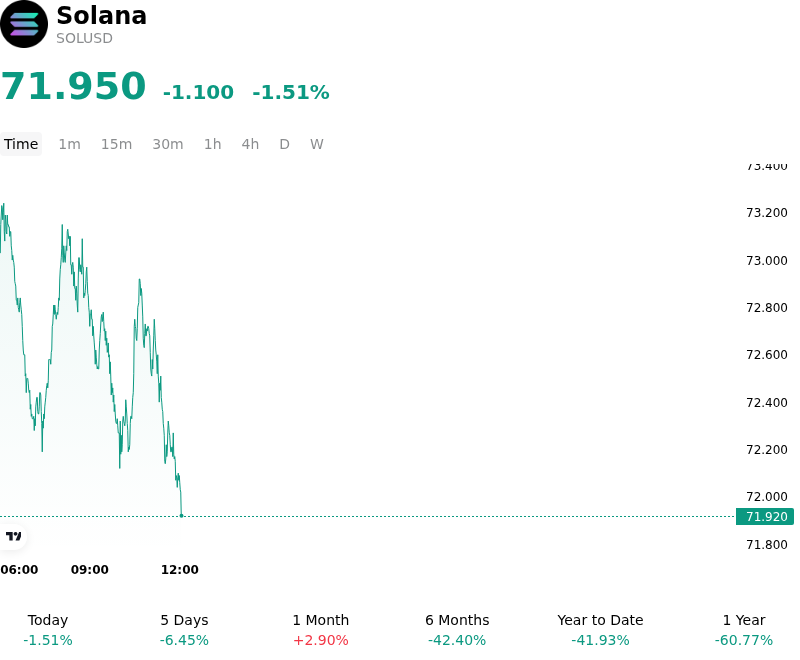Viewport: 800px width, 660px height.
Task: Choose the 30m interval
Action: point(168,144)
